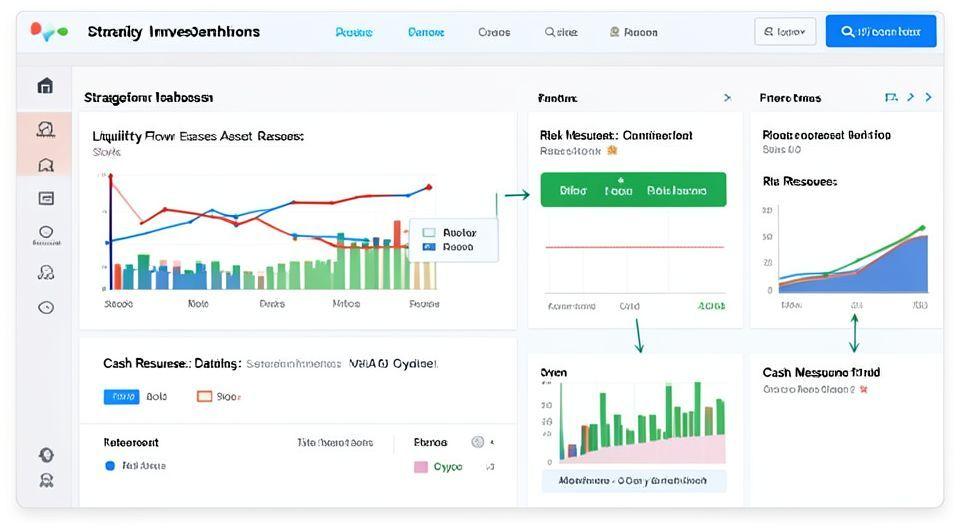The height and width of the screenshot is (528, 960).
Task: Click the pink color swatch beside Cyoe
Action: pyautogui.click(x=420, y=467)
